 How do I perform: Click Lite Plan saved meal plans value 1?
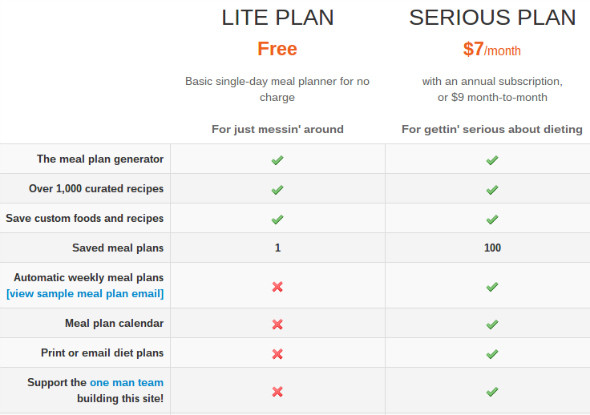(278, 248)
